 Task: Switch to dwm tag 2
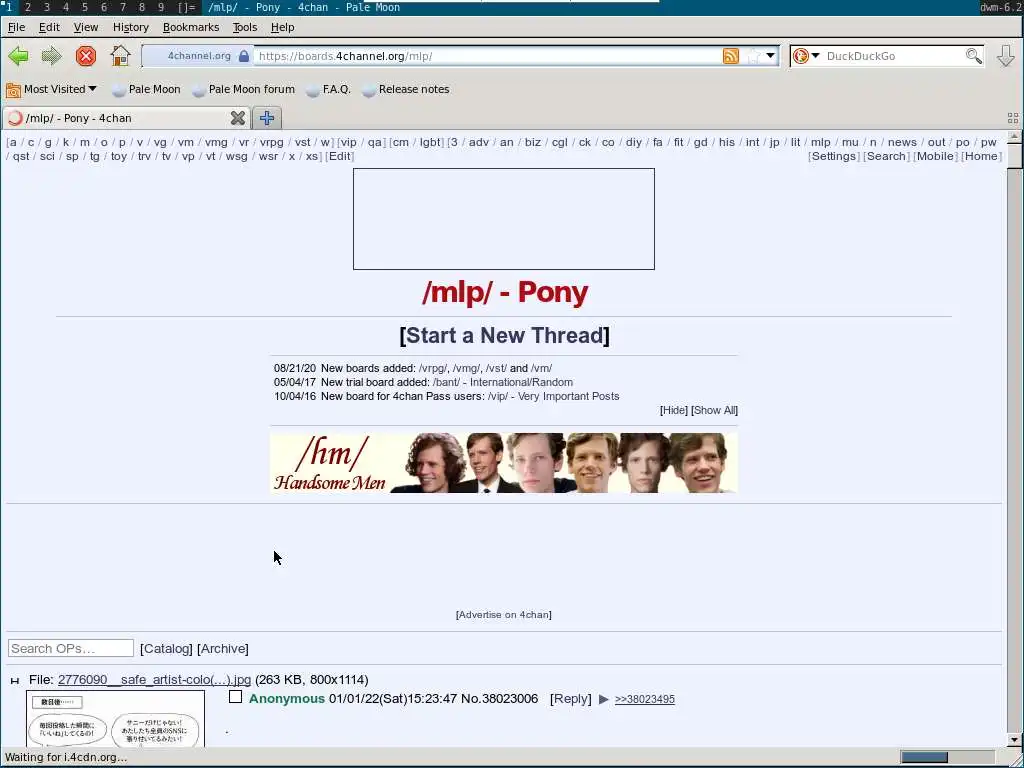pos(27,7)
